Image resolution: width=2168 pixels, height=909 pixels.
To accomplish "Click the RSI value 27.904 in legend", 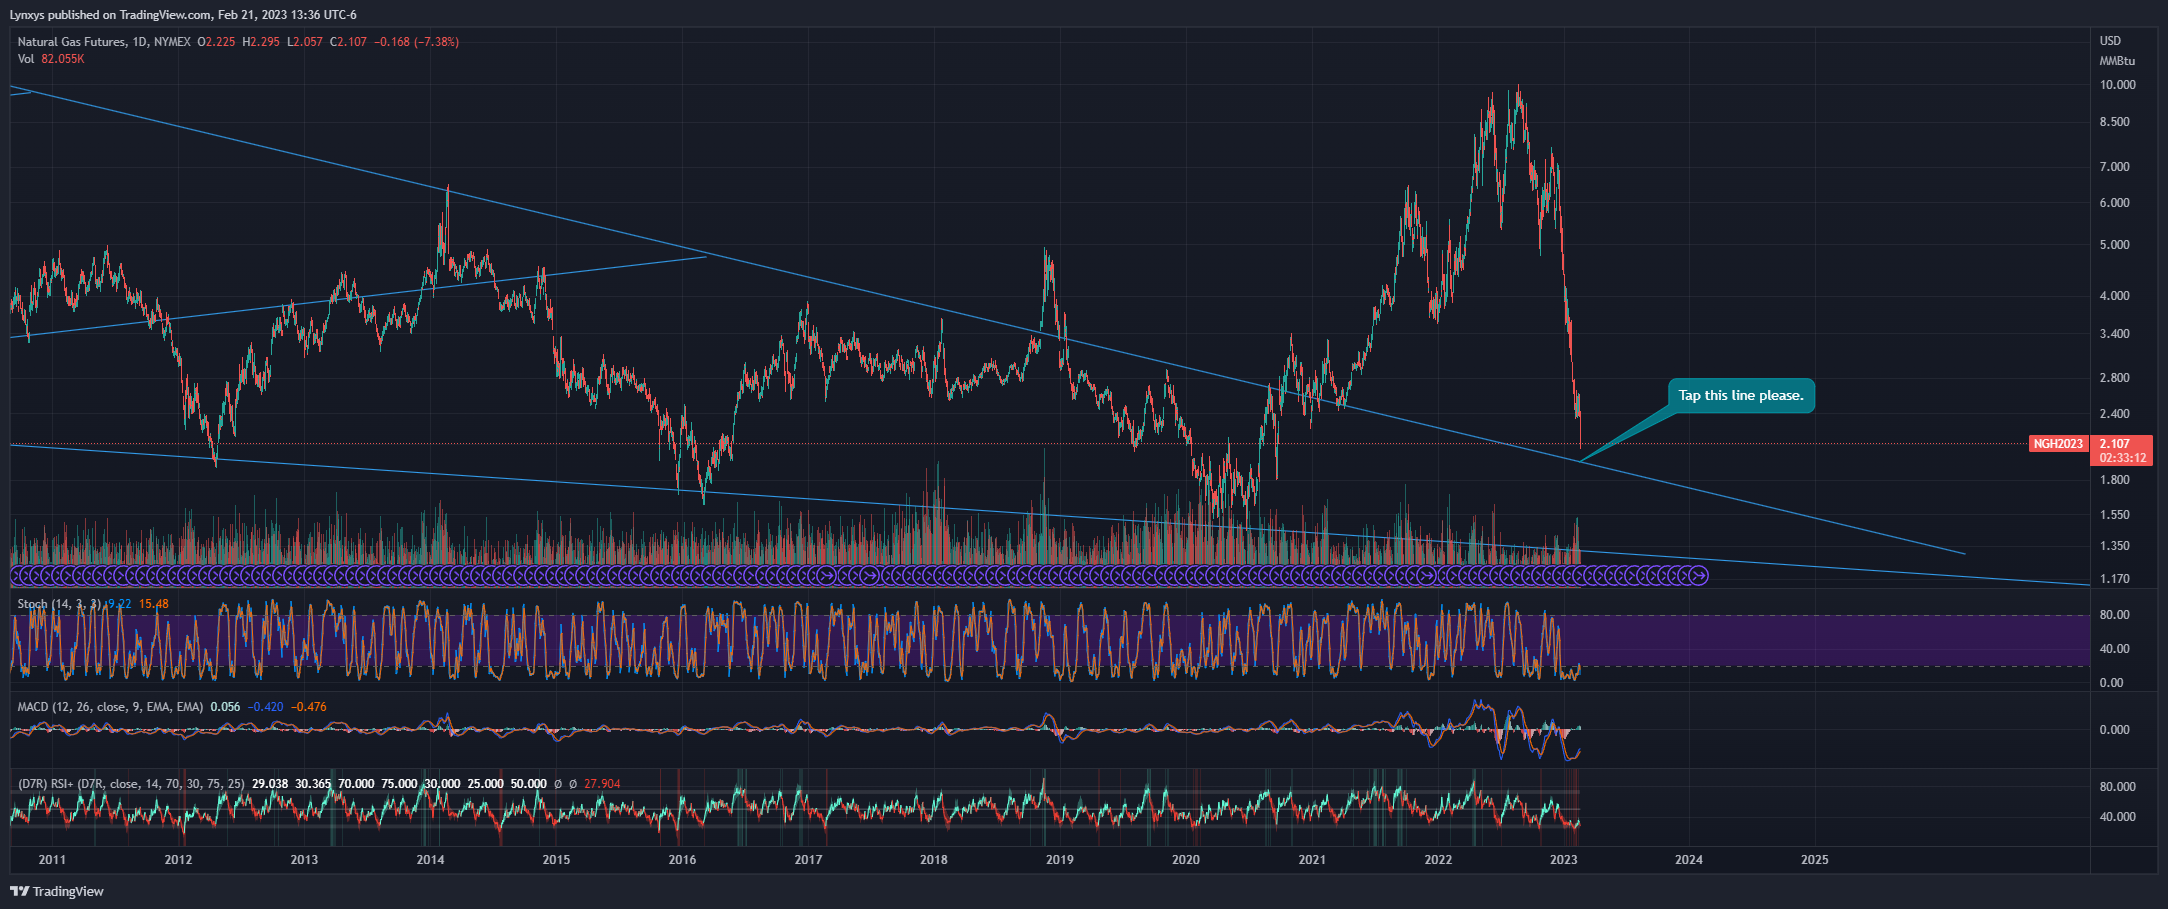I will pyautogui.click(x=602, y=784).
